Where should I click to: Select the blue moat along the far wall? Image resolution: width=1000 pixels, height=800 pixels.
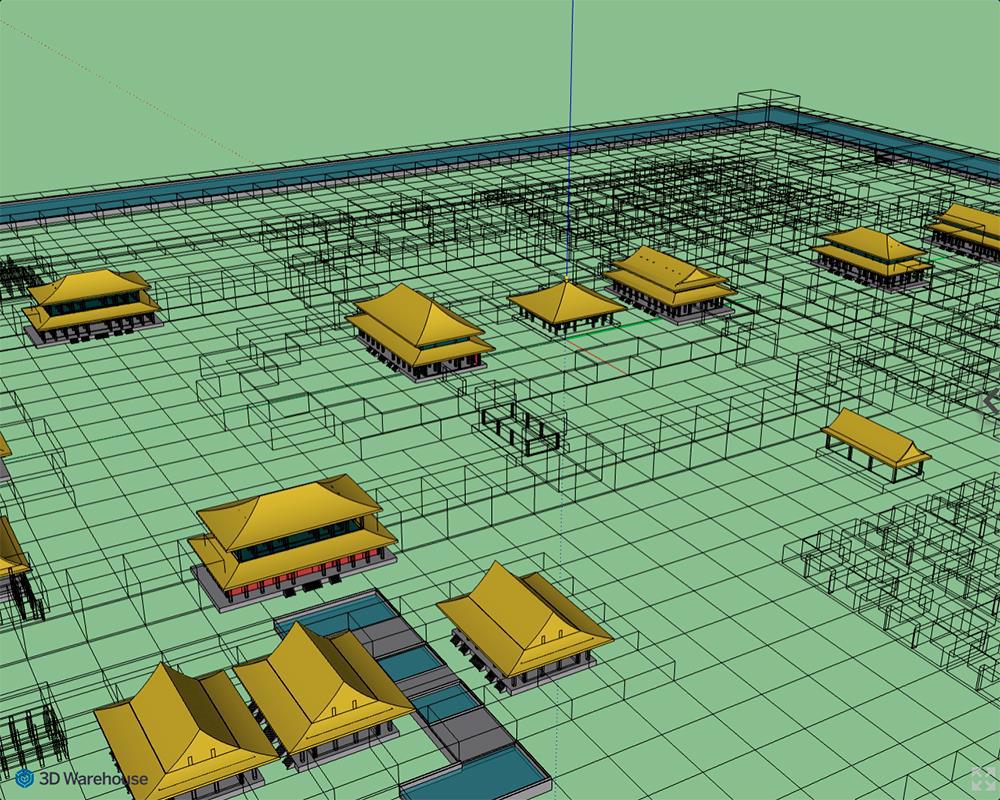point(400,170)
